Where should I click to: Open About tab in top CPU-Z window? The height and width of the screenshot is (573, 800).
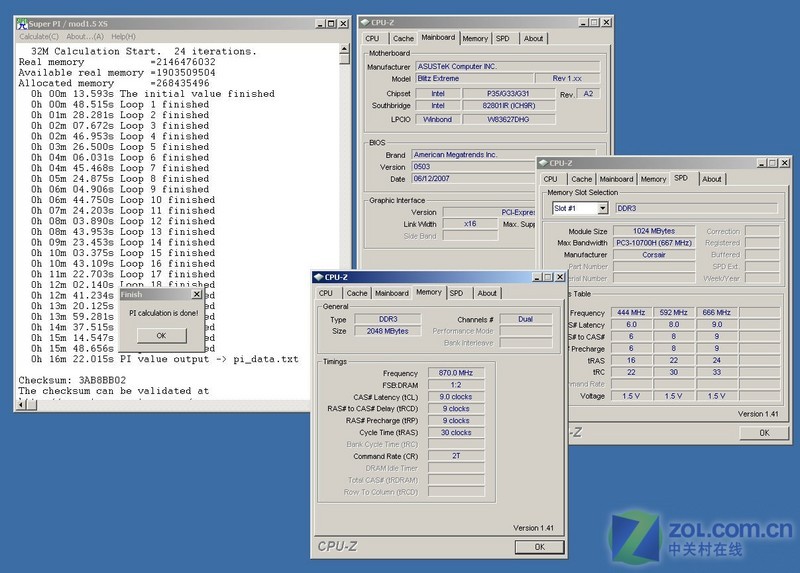pyautogui.click(x=534, y=39)
